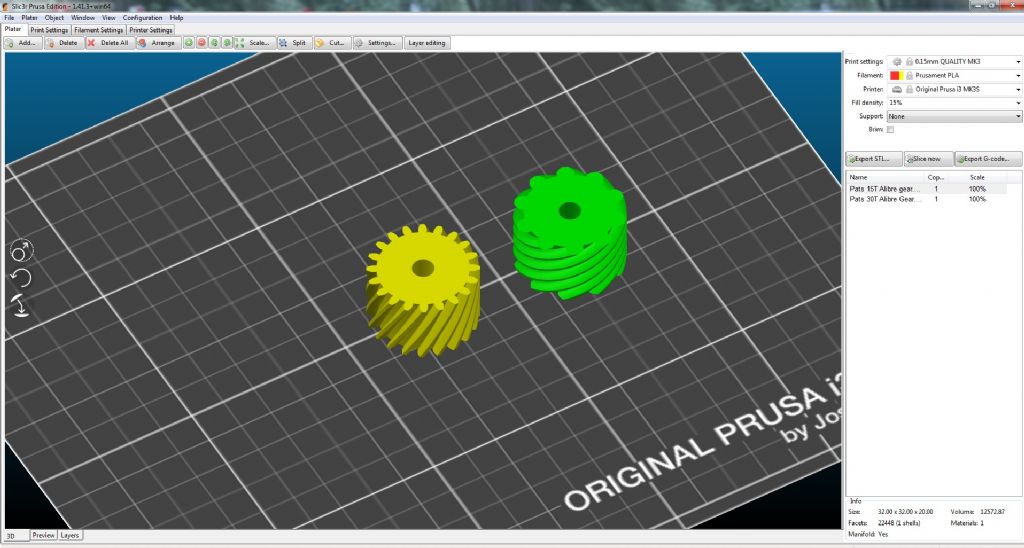1024x548 pixels.
Task: Rotate object 45° clockwise via toolbar icon
Action: pos(227,43)
